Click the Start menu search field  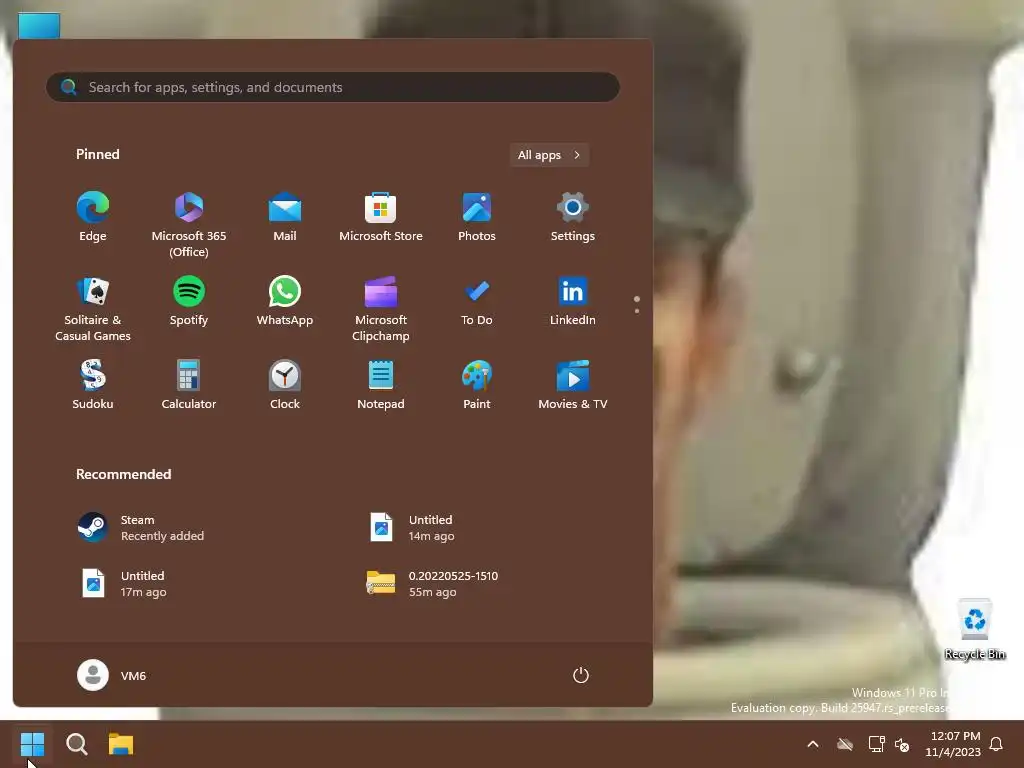pos(332,87)
